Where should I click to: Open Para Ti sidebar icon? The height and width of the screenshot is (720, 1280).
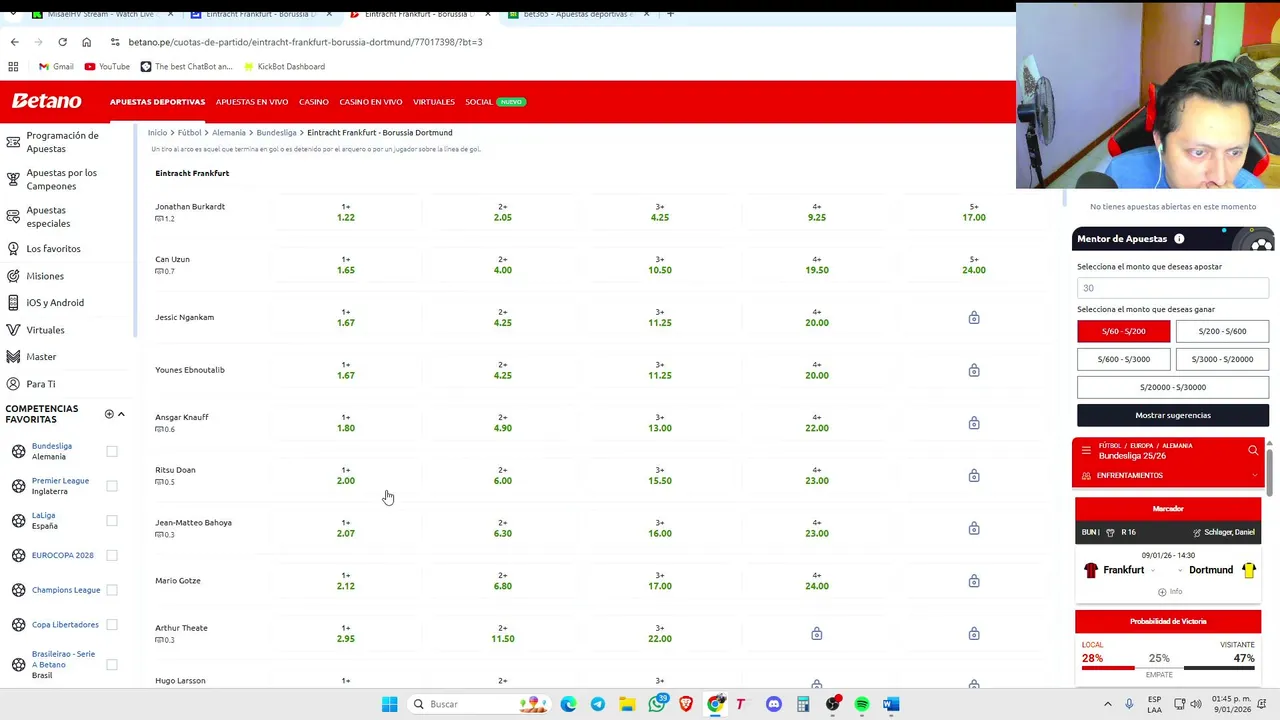coord(13,384)
